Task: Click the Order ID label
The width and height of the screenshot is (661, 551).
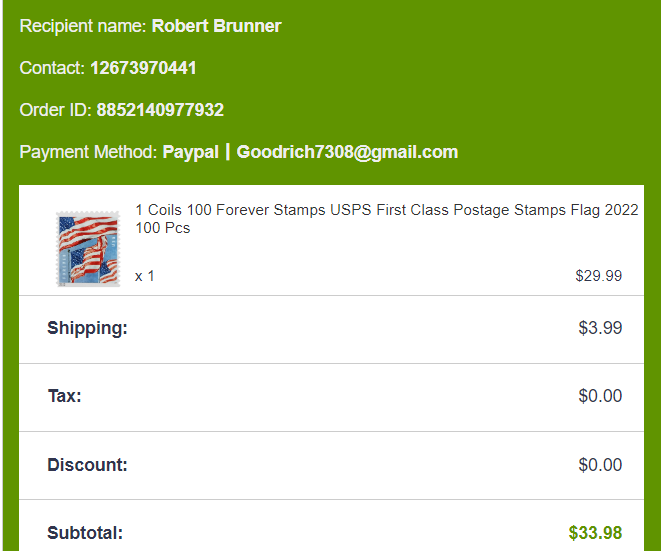Action: 56,110
